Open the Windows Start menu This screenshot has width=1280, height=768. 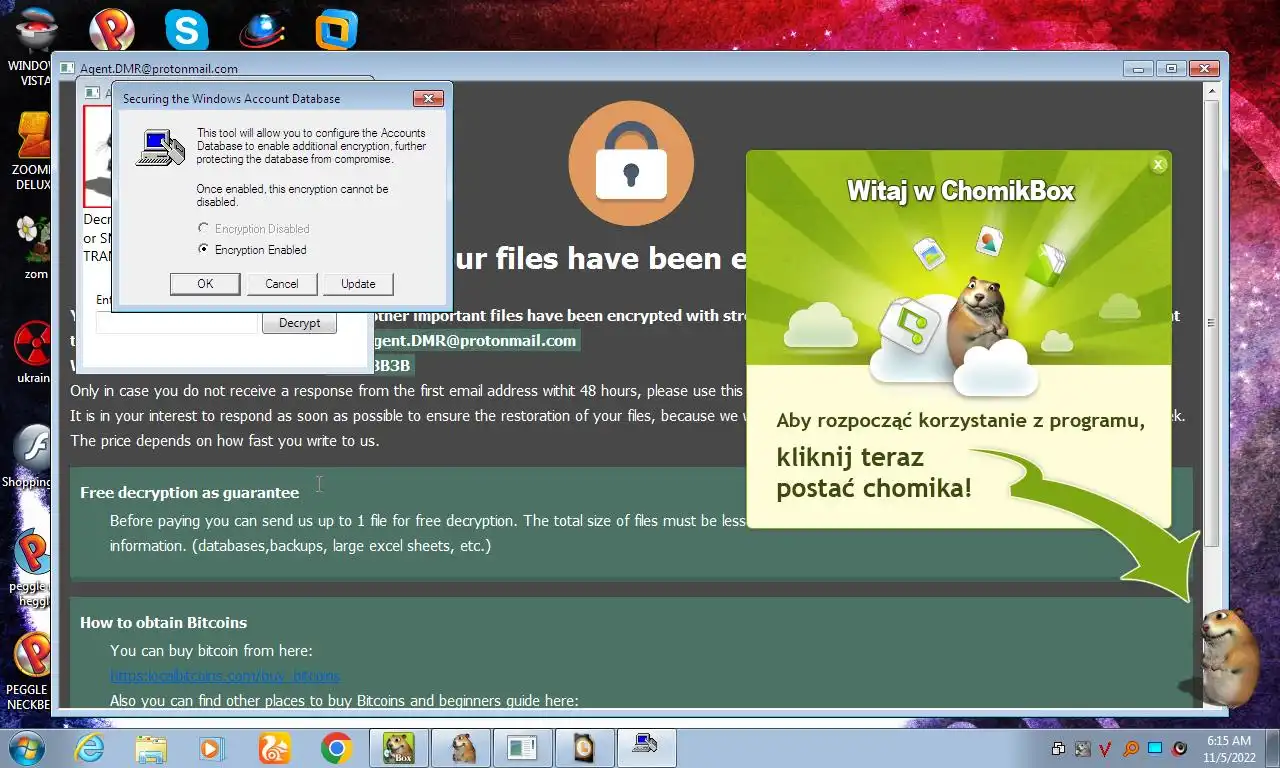click(x=27, y=747)
